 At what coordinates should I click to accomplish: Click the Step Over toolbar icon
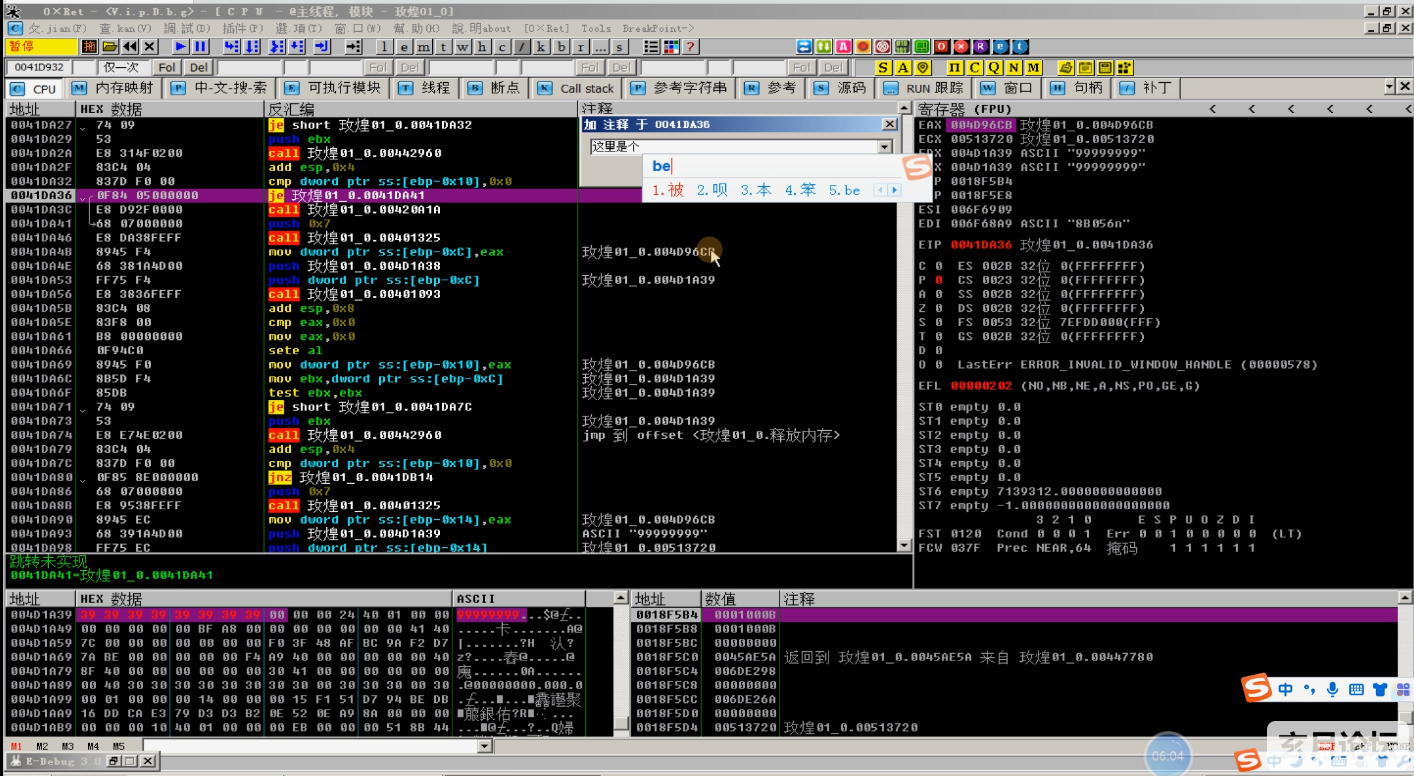point(252,47)
